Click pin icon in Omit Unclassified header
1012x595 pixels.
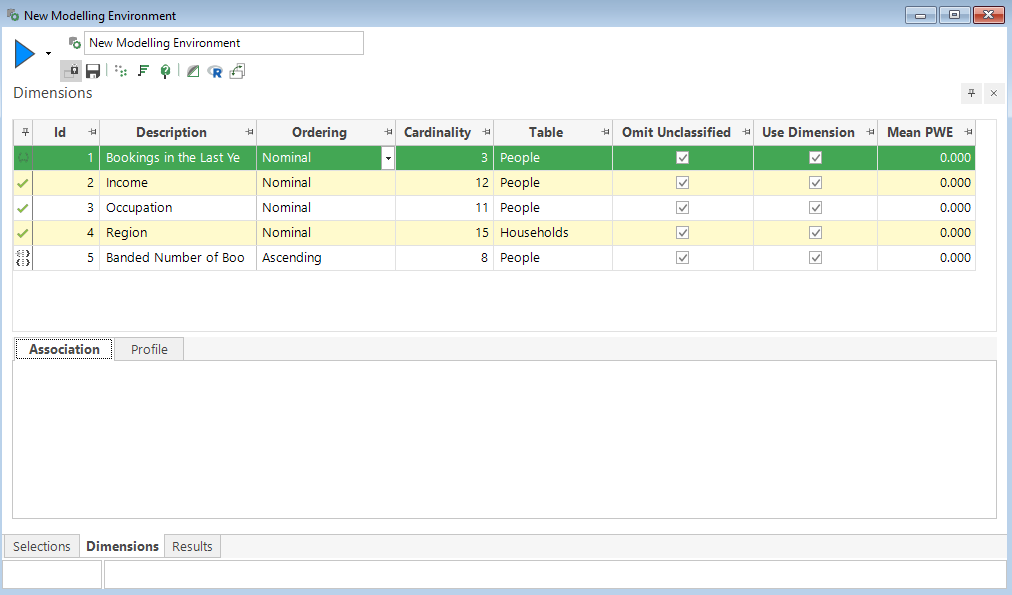747,132
